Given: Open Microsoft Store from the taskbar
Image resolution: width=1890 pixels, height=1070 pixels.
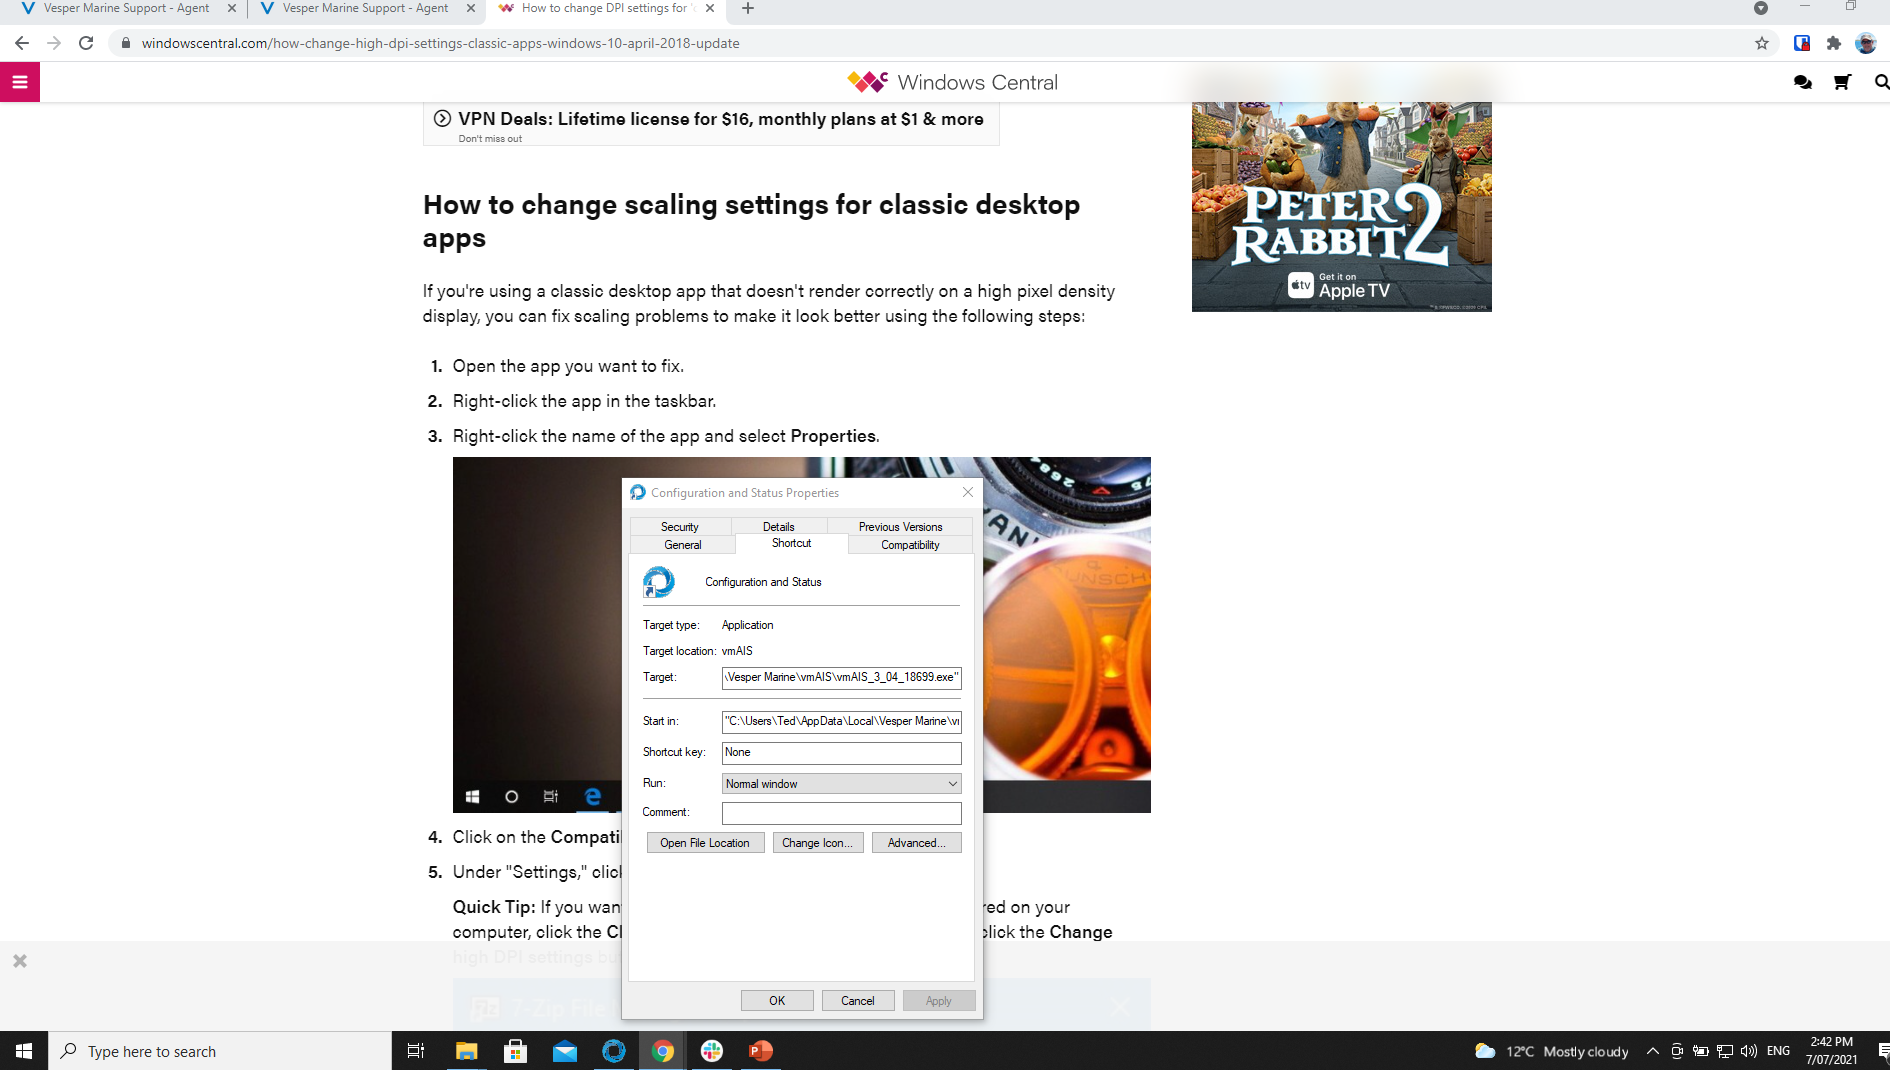Looking at the screenshot, I should click(x=515, y=1051).
